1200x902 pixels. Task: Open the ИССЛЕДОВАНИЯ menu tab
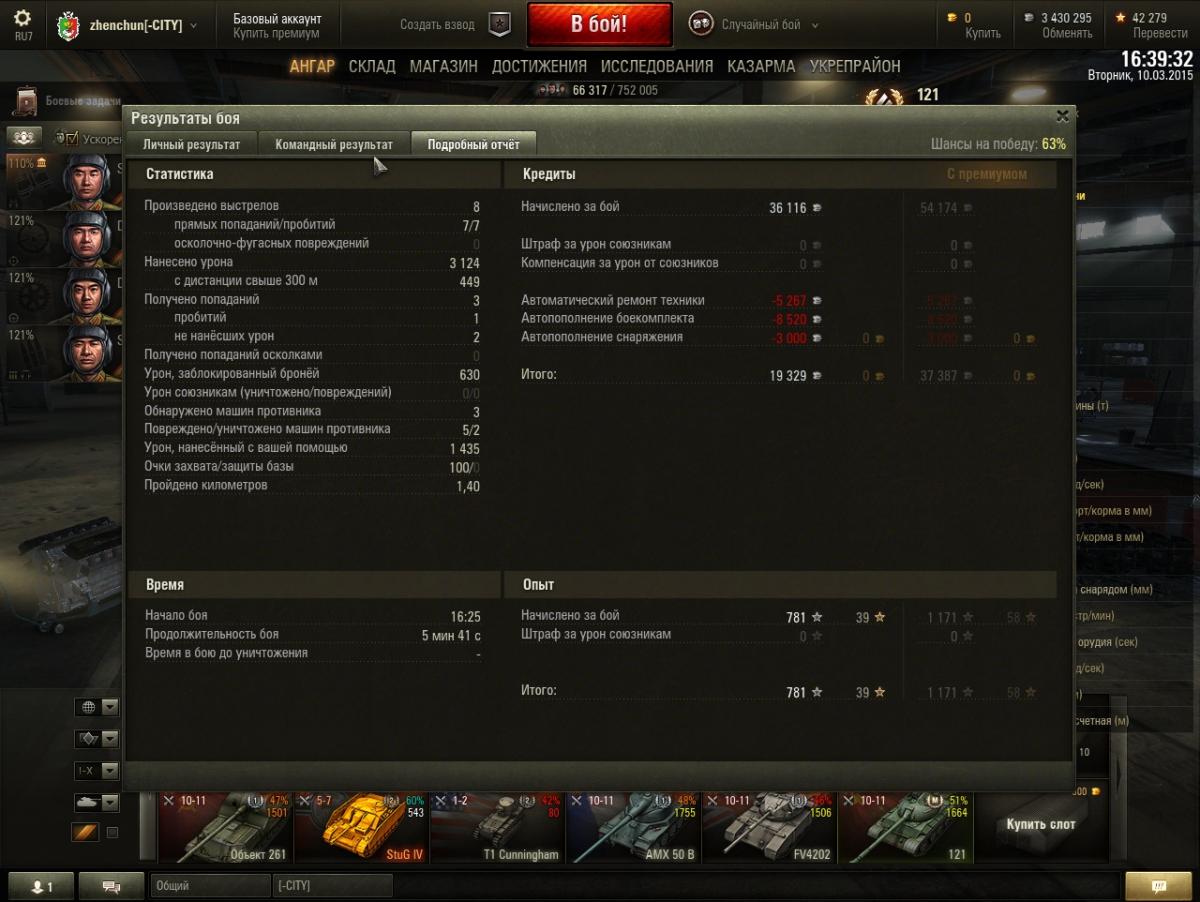click(x=657, y=66)
